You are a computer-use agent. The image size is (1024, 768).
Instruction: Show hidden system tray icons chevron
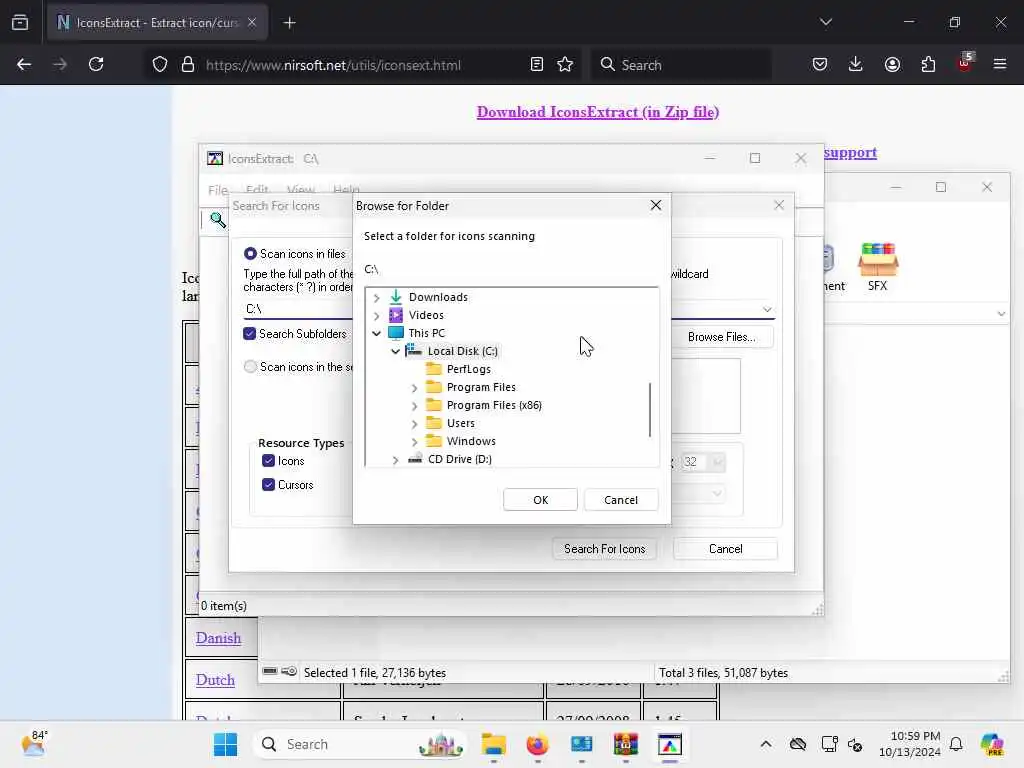tap(766, 744)
